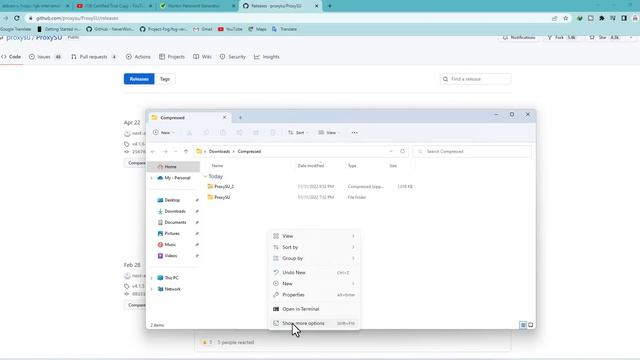The image size is (640, 360).
Task: Select Home in the Explorer sidebar
Action: (x=173, y=167)
